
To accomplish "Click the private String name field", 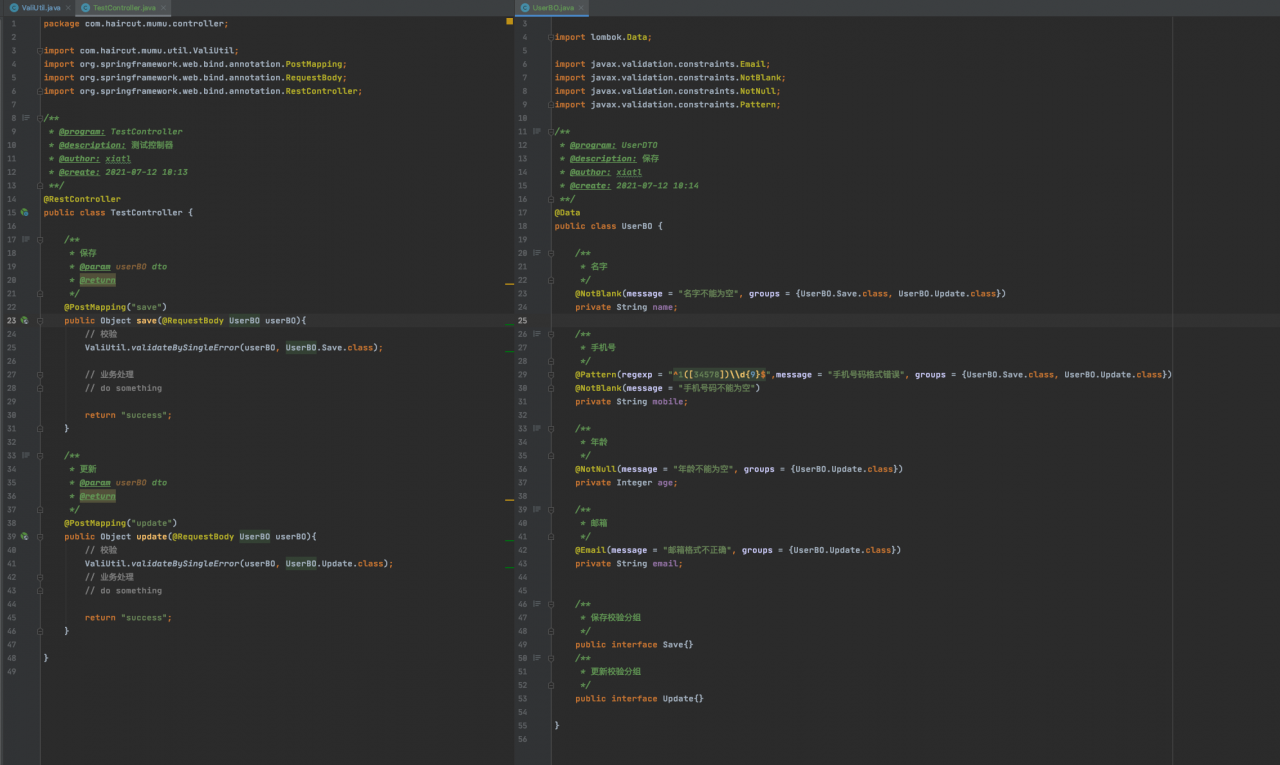I will click(626, 307).
